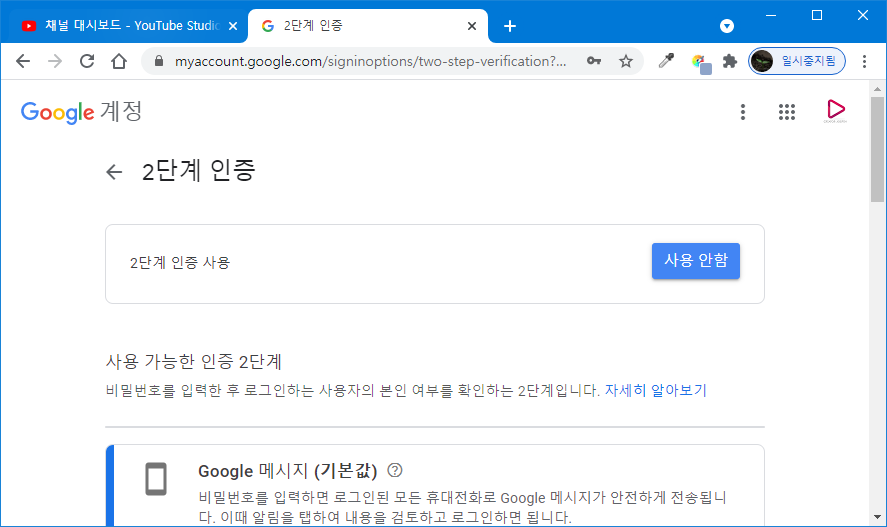
Task: Activate the eyedropper color picker extension
Action: (666, 61)
